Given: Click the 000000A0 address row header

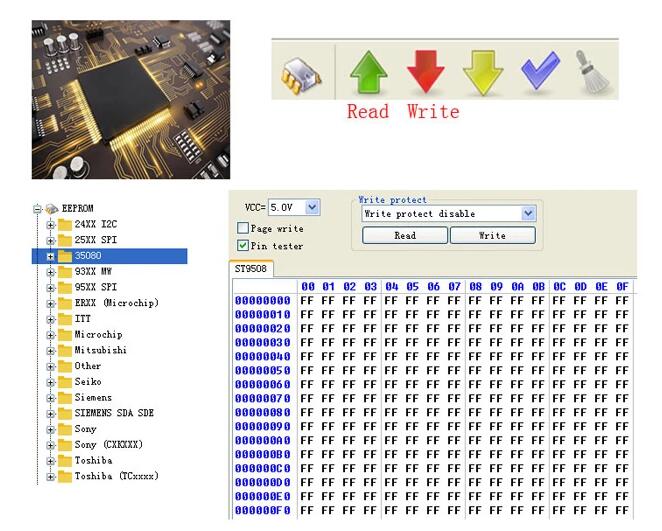Looking at the screenshot, I should [263, 440].
